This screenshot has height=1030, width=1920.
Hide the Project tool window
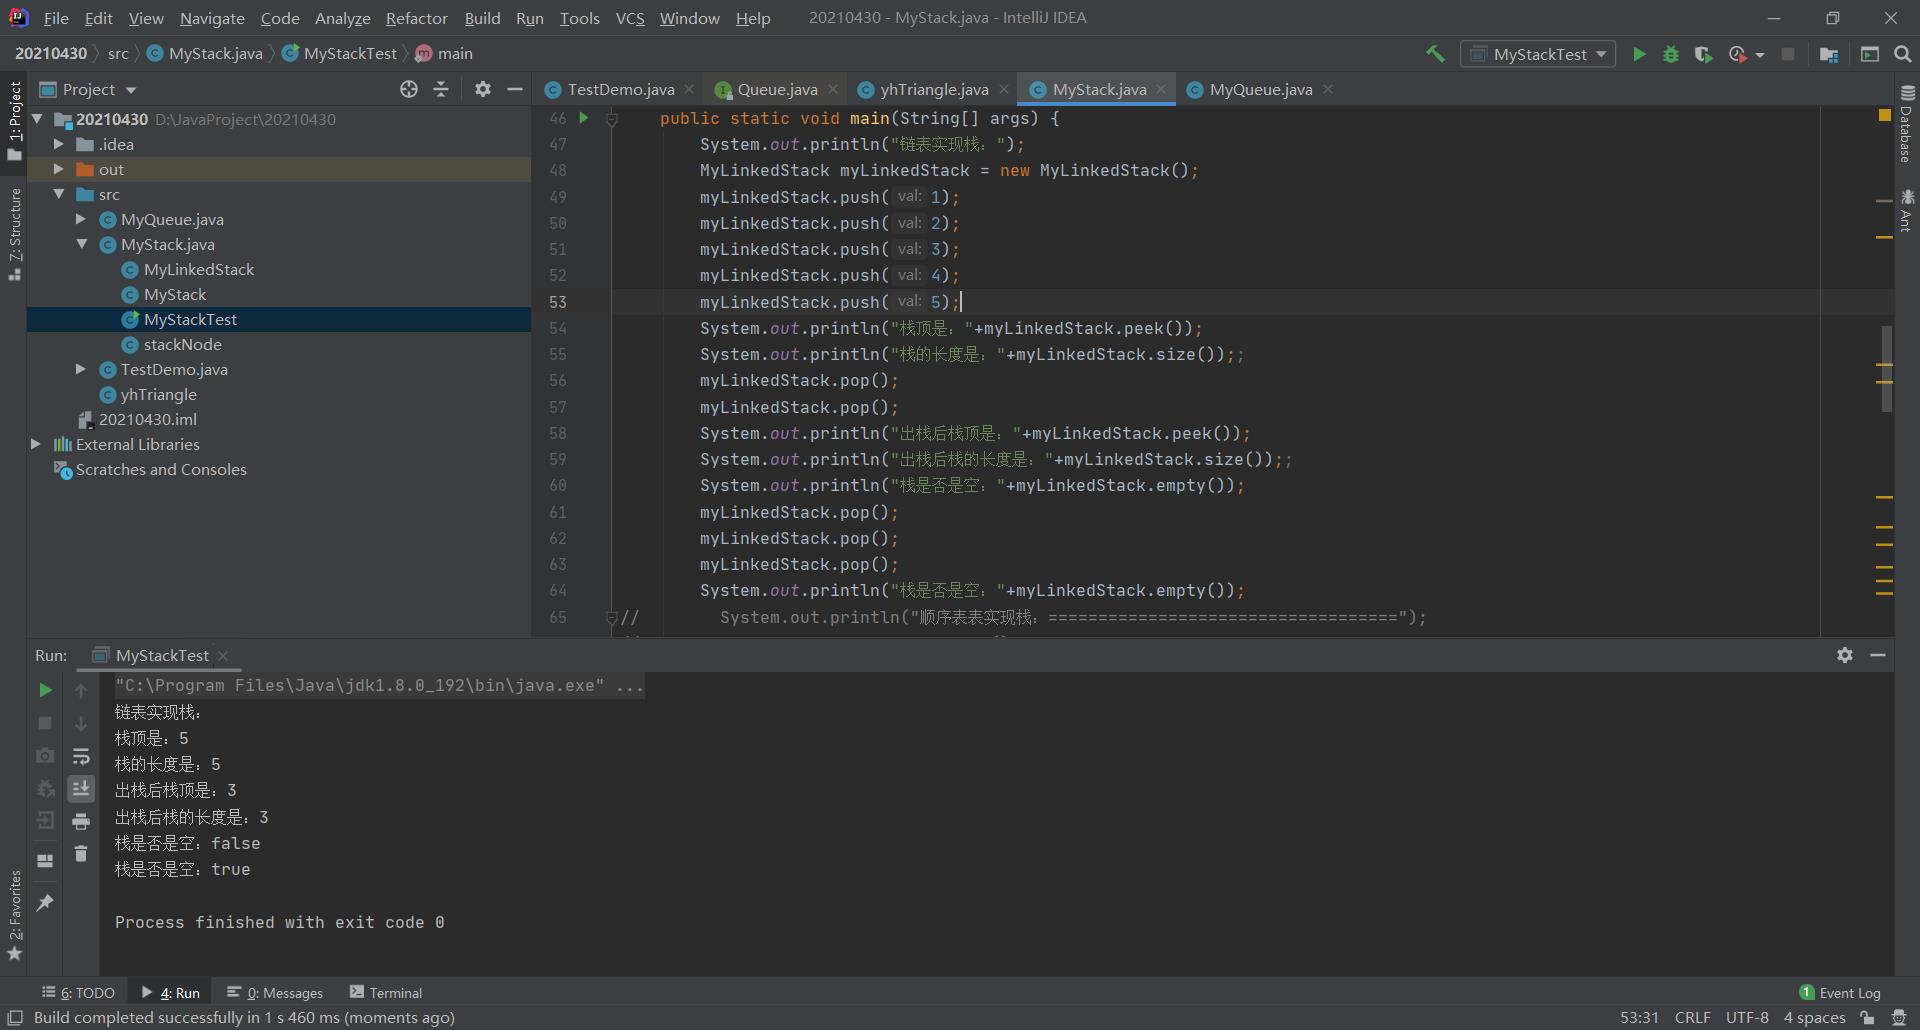pos(515,89)
